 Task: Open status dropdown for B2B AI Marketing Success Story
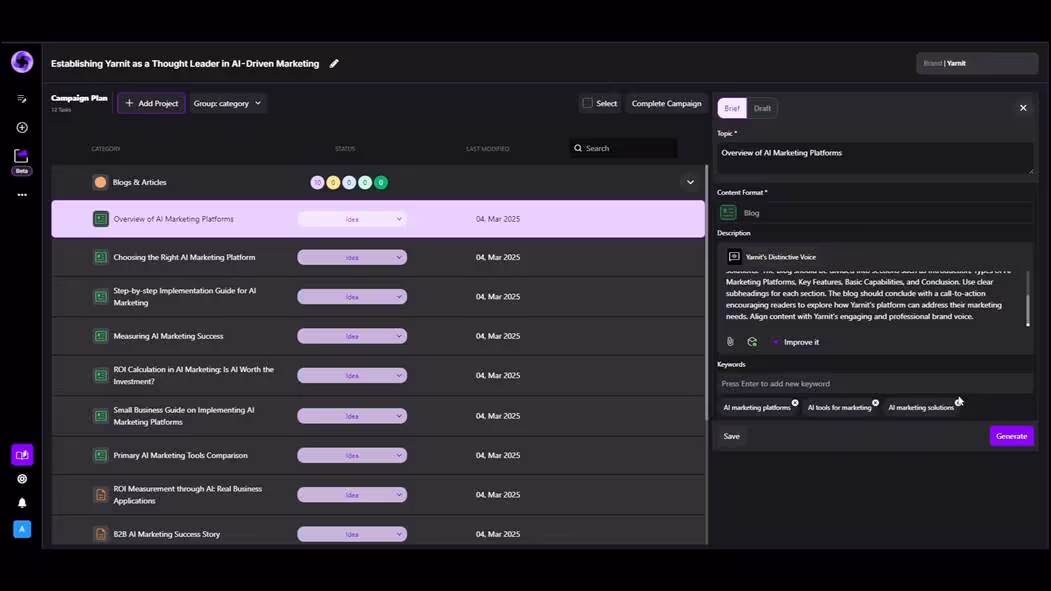[352, 534]
